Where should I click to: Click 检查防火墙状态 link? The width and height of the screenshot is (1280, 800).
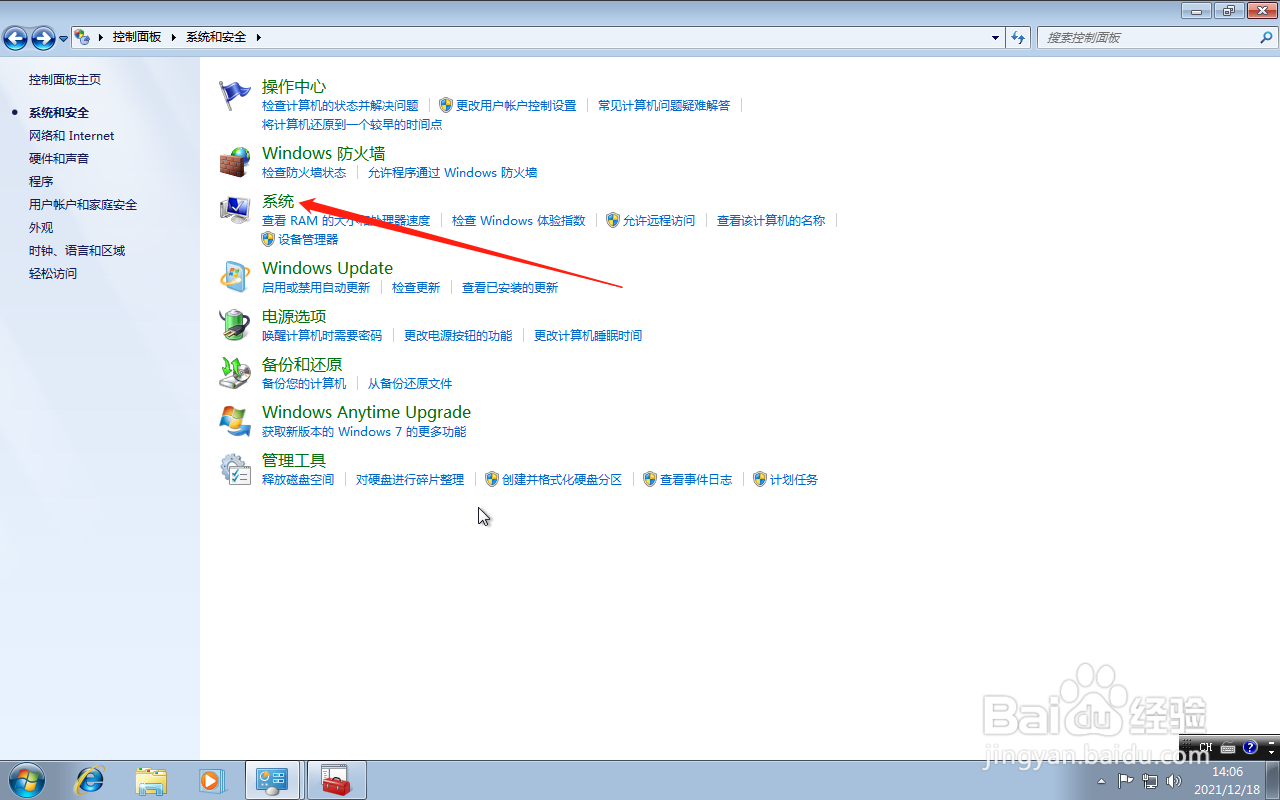click(304, 173)
